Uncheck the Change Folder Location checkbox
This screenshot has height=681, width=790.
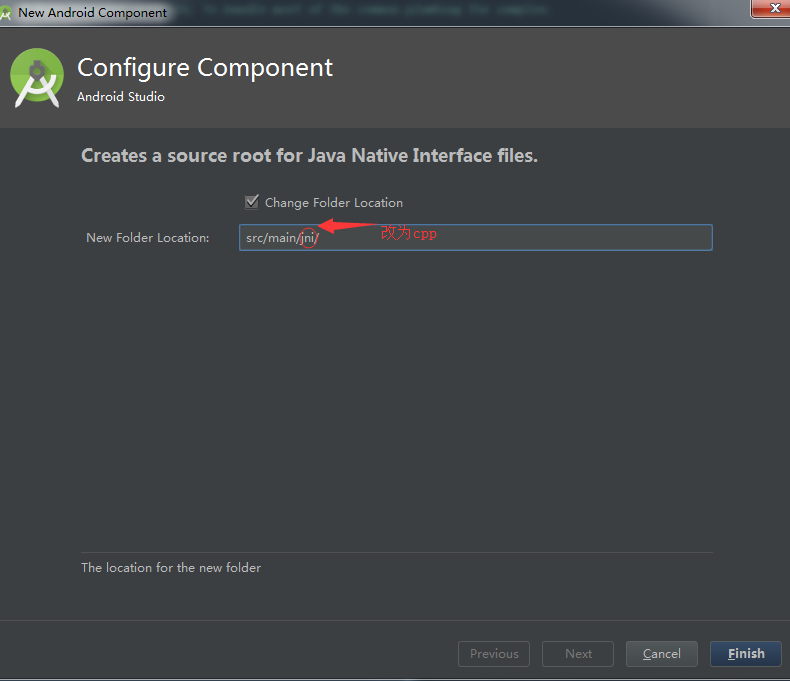(x=252, y=202)
